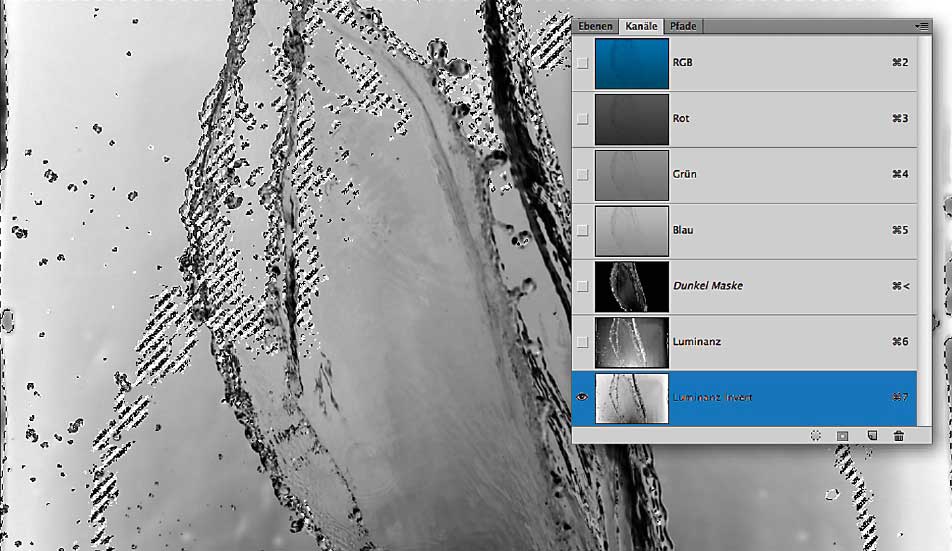Screen dimensions: 952x551
Task: Click the Blau channel thumbnail
Action: (x=631, y=231)
